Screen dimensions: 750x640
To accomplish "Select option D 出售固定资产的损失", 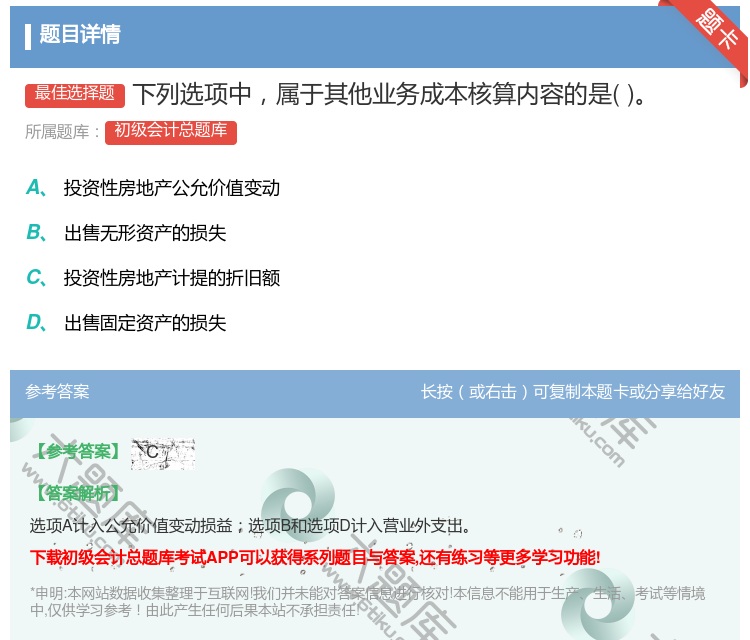I will [126, 323].
